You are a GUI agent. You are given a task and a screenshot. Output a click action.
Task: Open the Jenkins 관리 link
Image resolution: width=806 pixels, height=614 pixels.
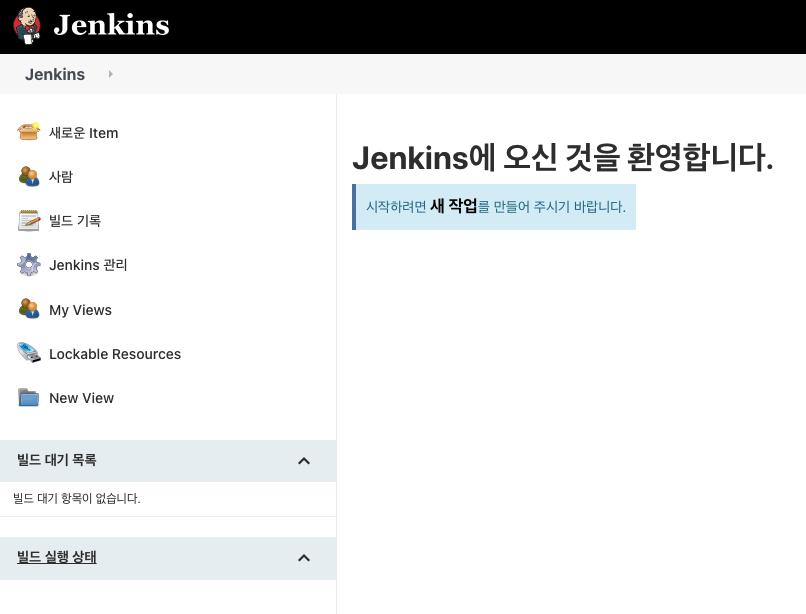click(88, 265)
